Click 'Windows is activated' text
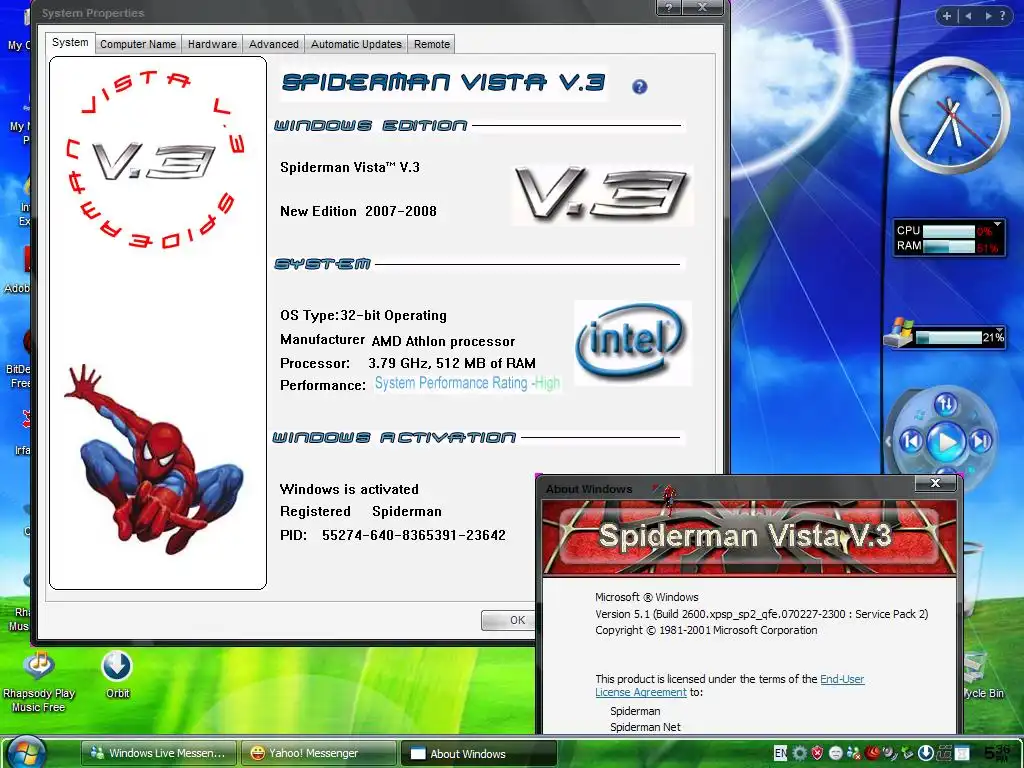This screenshot has height=768, width=1024. tap(349, 489)
